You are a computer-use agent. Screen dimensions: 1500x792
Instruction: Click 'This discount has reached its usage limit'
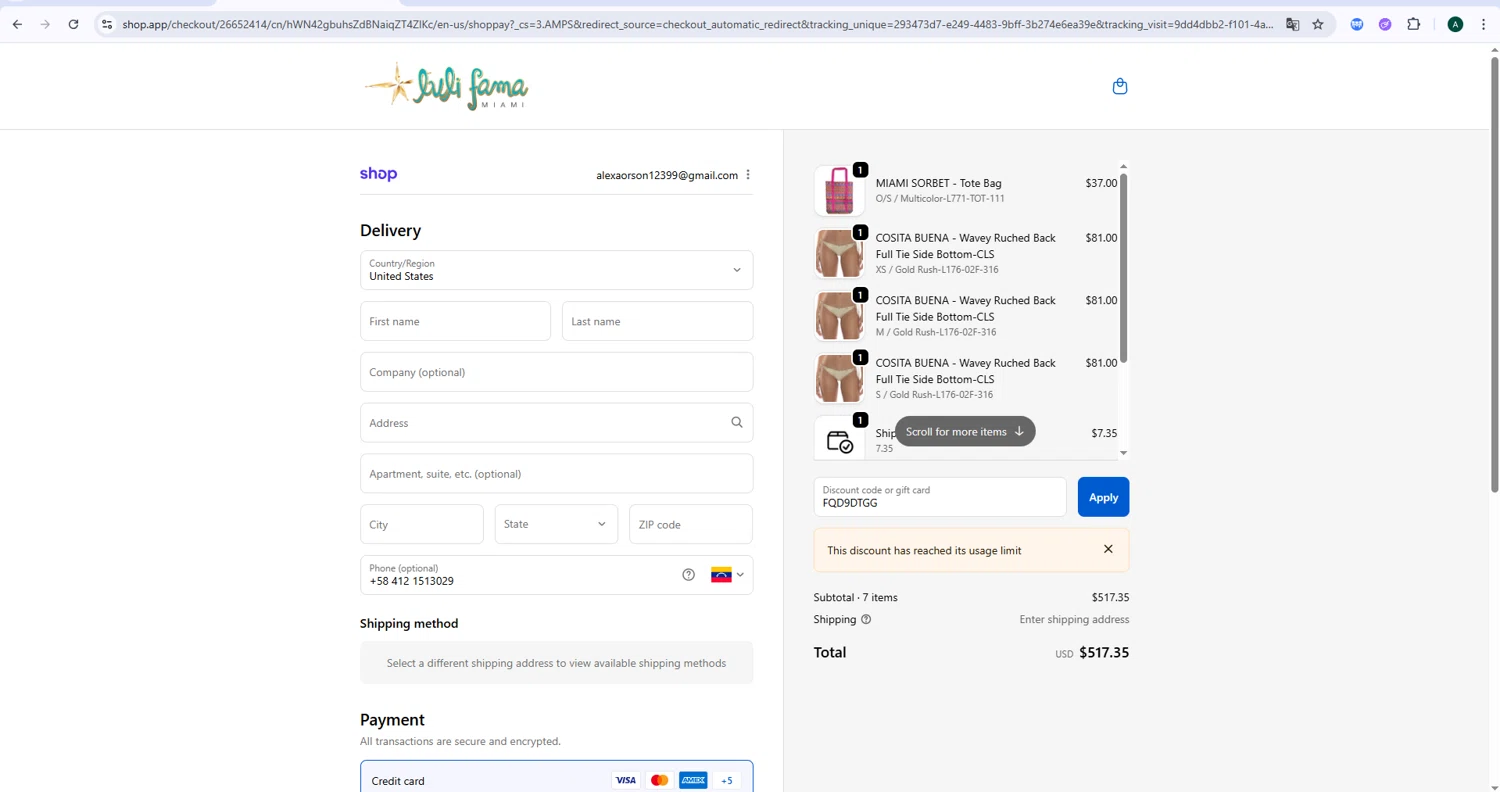point(924,550)
